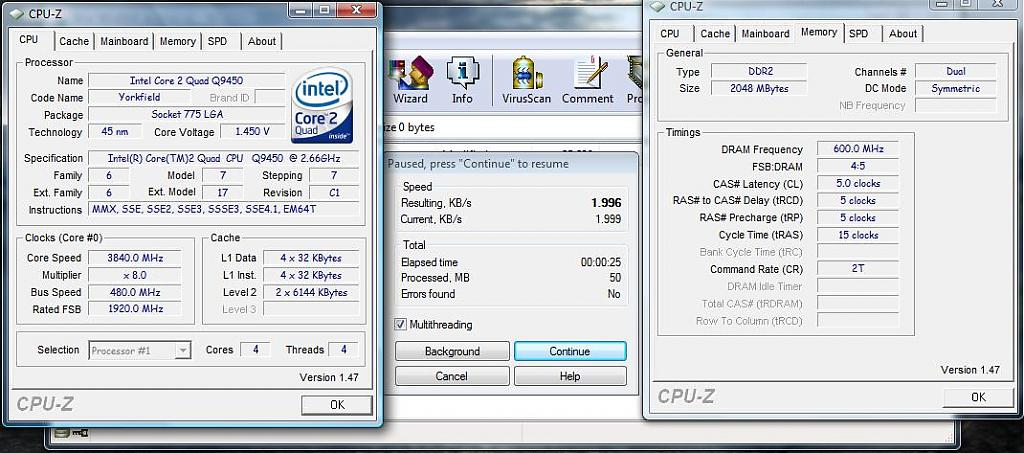Click the memory Size value '2048 MBytes'
Image resolution: width=1024 pixels, height=453 pixels.
click(x=759, y=88)
